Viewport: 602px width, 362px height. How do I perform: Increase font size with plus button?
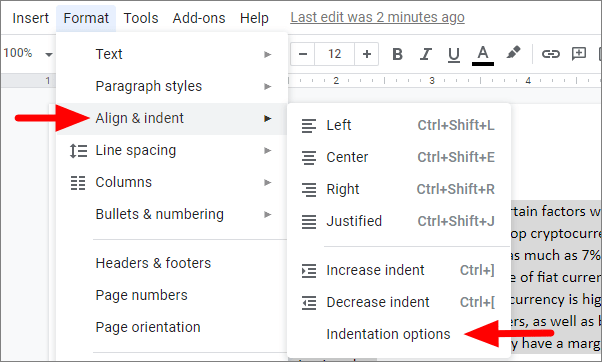(367, 54)
